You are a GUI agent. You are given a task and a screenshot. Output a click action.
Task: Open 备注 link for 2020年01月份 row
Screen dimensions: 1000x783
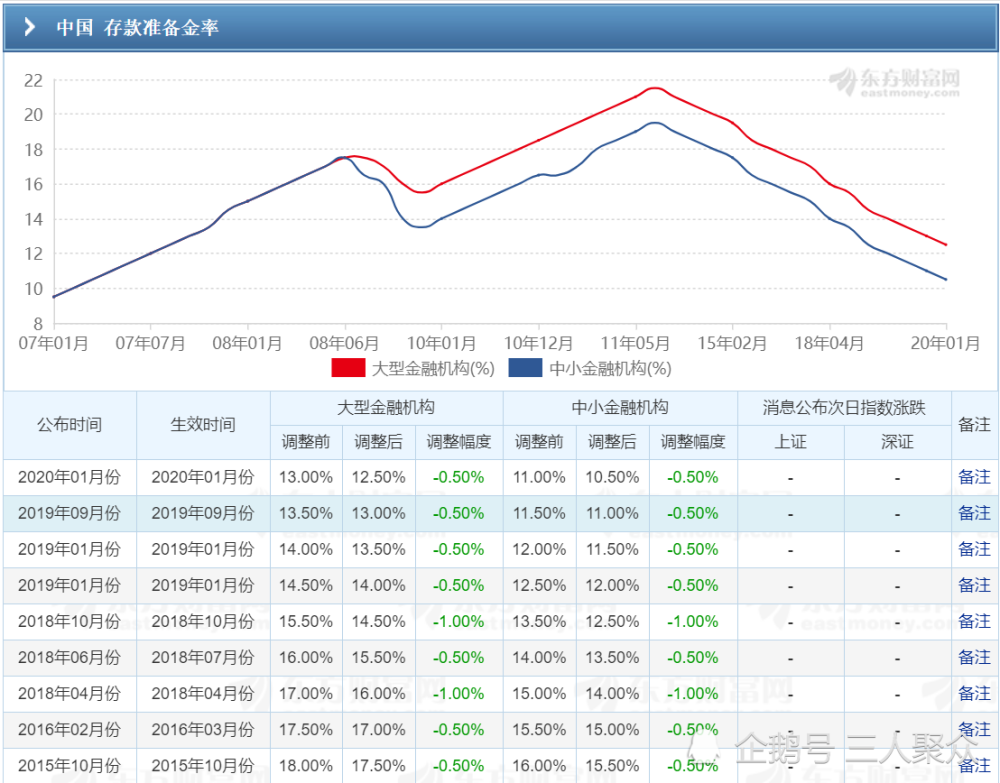pos(974,477)
